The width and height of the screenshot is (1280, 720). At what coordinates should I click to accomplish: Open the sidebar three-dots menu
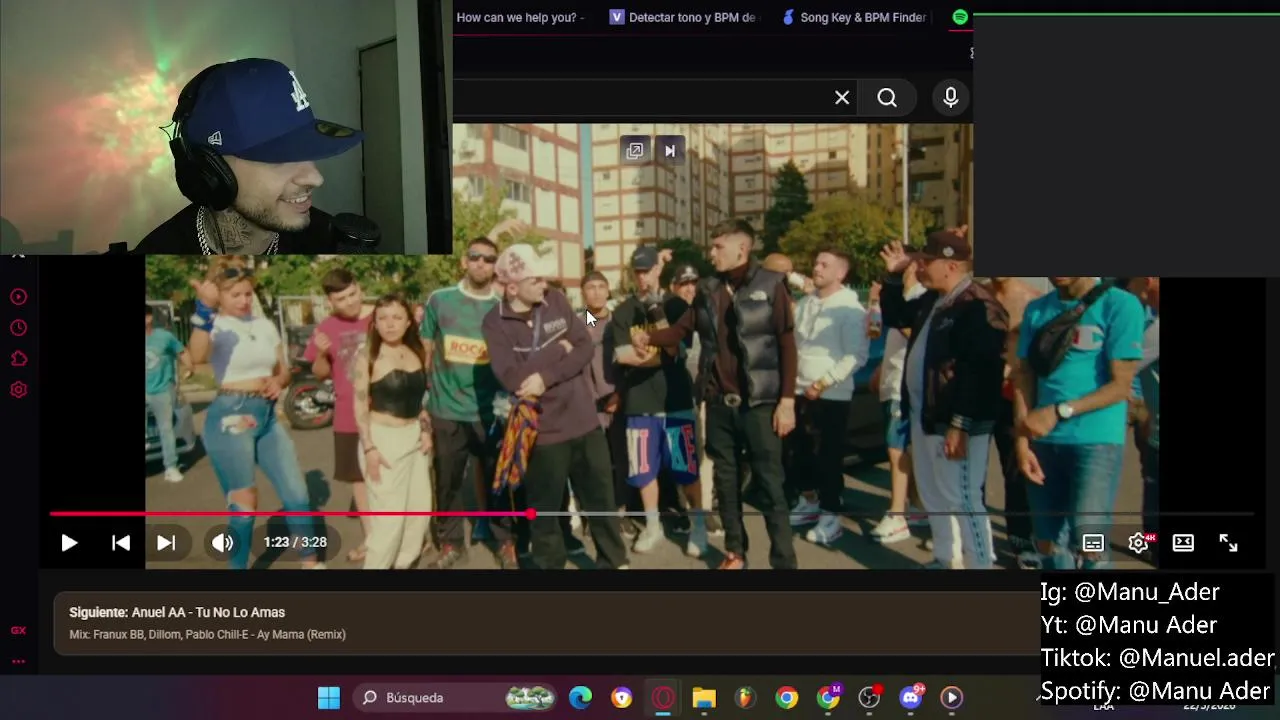[x=18, y=661]
